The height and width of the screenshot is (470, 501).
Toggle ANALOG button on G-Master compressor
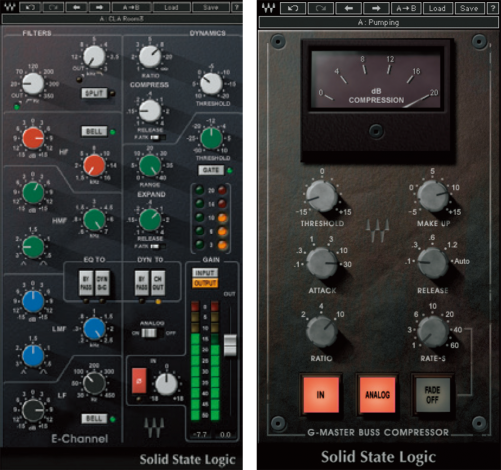click(377, 395)
